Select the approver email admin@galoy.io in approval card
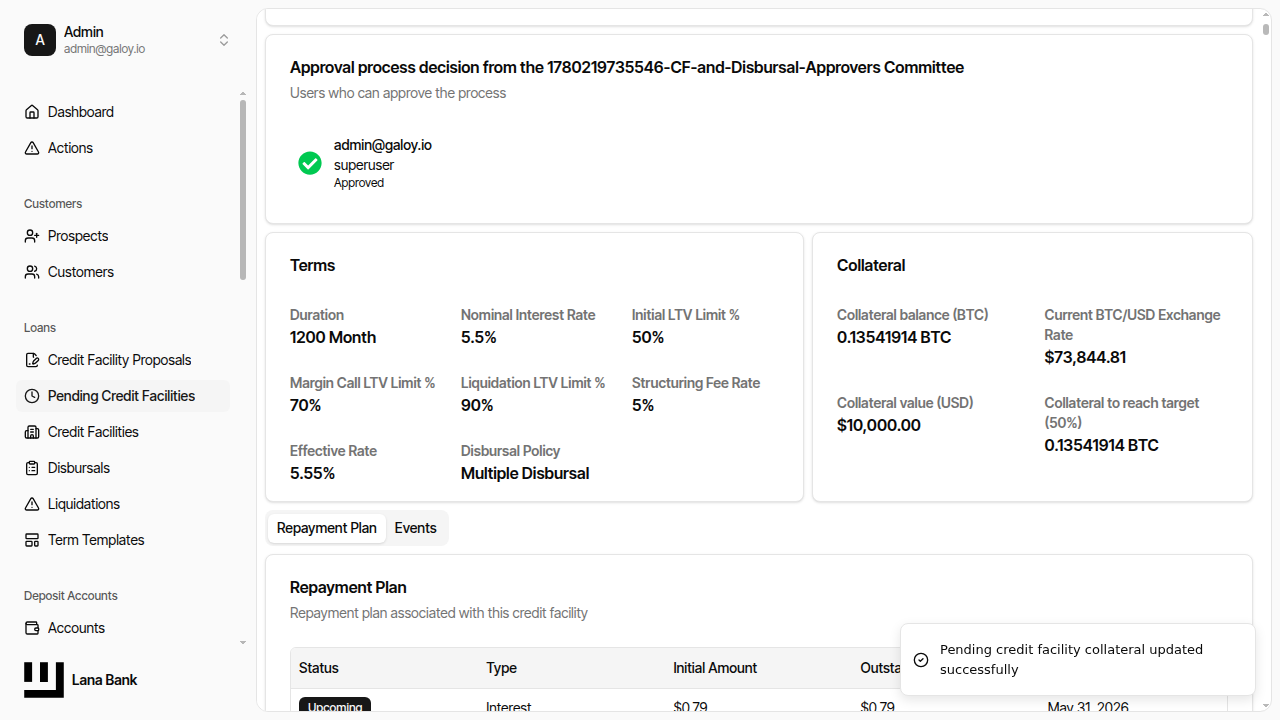Screen dimensions: 1280x720 [383, 145]
